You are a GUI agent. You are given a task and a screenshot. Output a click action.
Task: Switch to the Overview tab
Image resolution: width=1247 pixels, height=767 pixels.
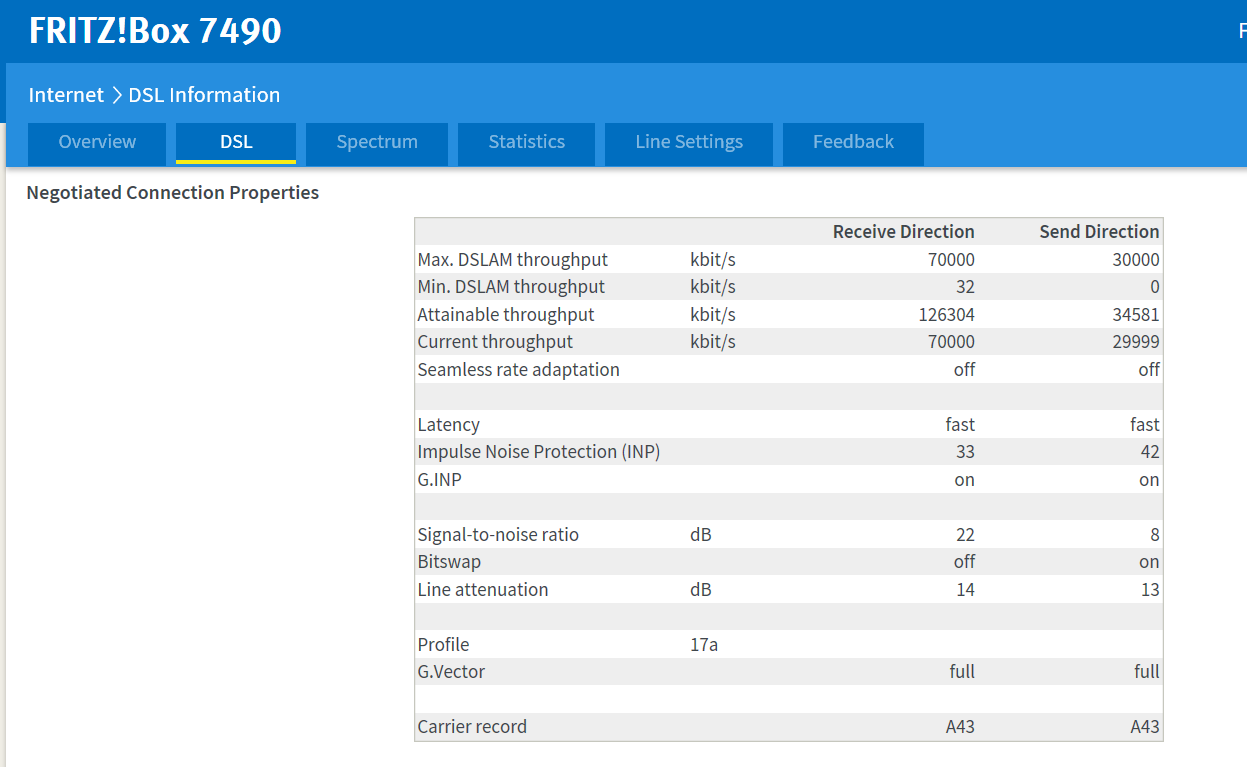(97, 142)
